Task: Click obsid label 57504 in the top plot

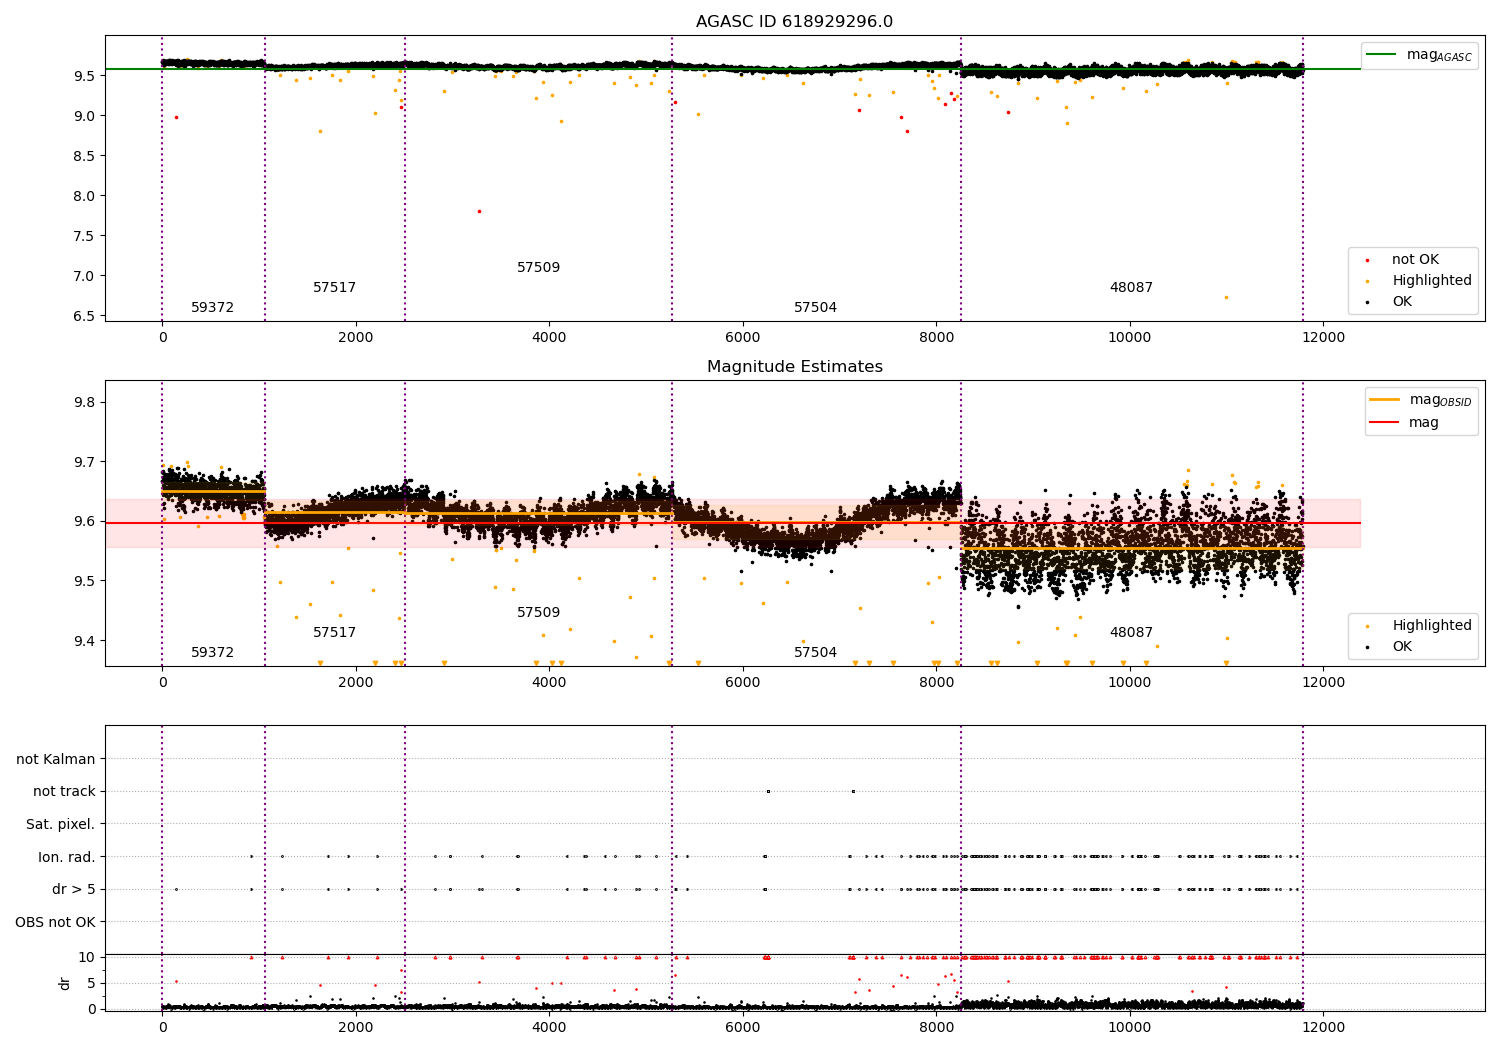Action: [815, 308]
